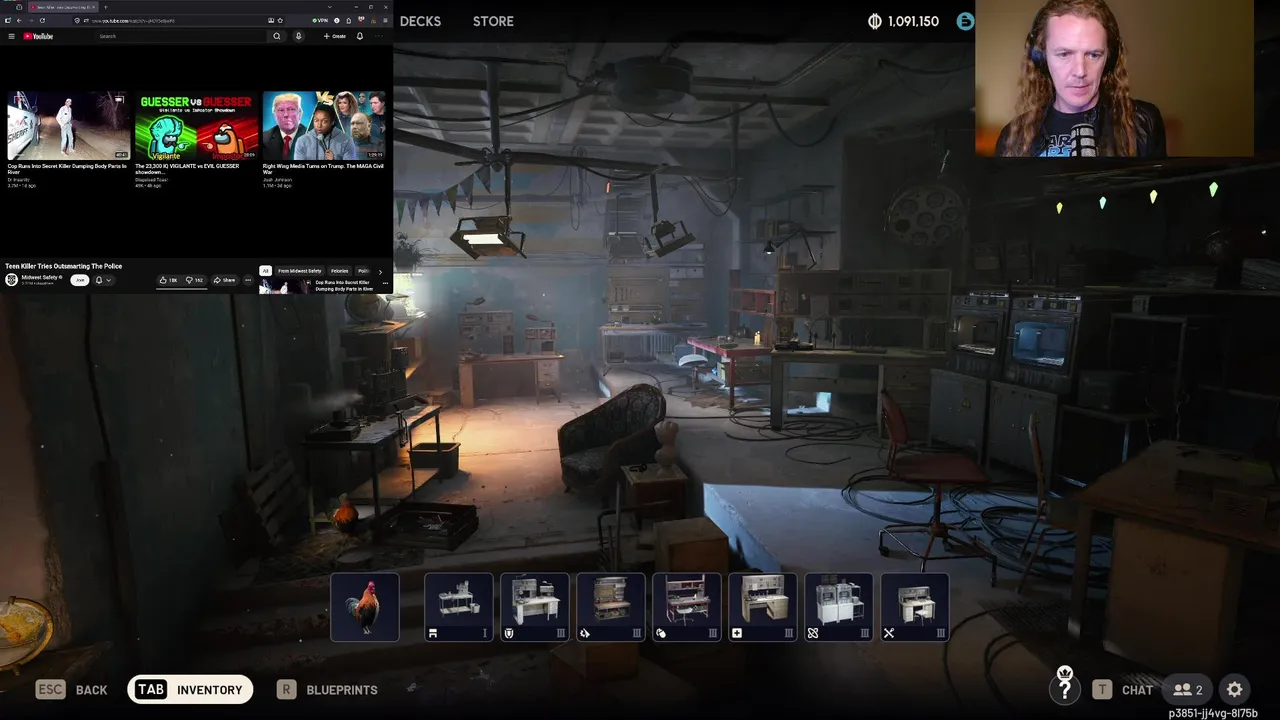Click 'Teen Killer Tries Outsmarting The Police' title

point(64,266)
